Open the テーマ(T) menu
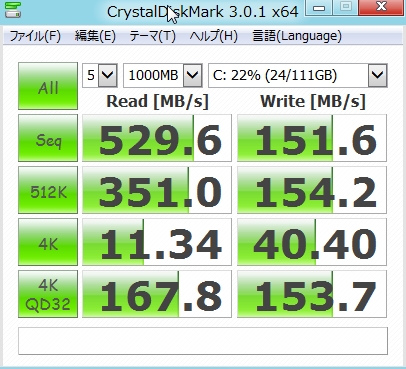The width and height of the screenshot is (406, 369). pos(152,36)
